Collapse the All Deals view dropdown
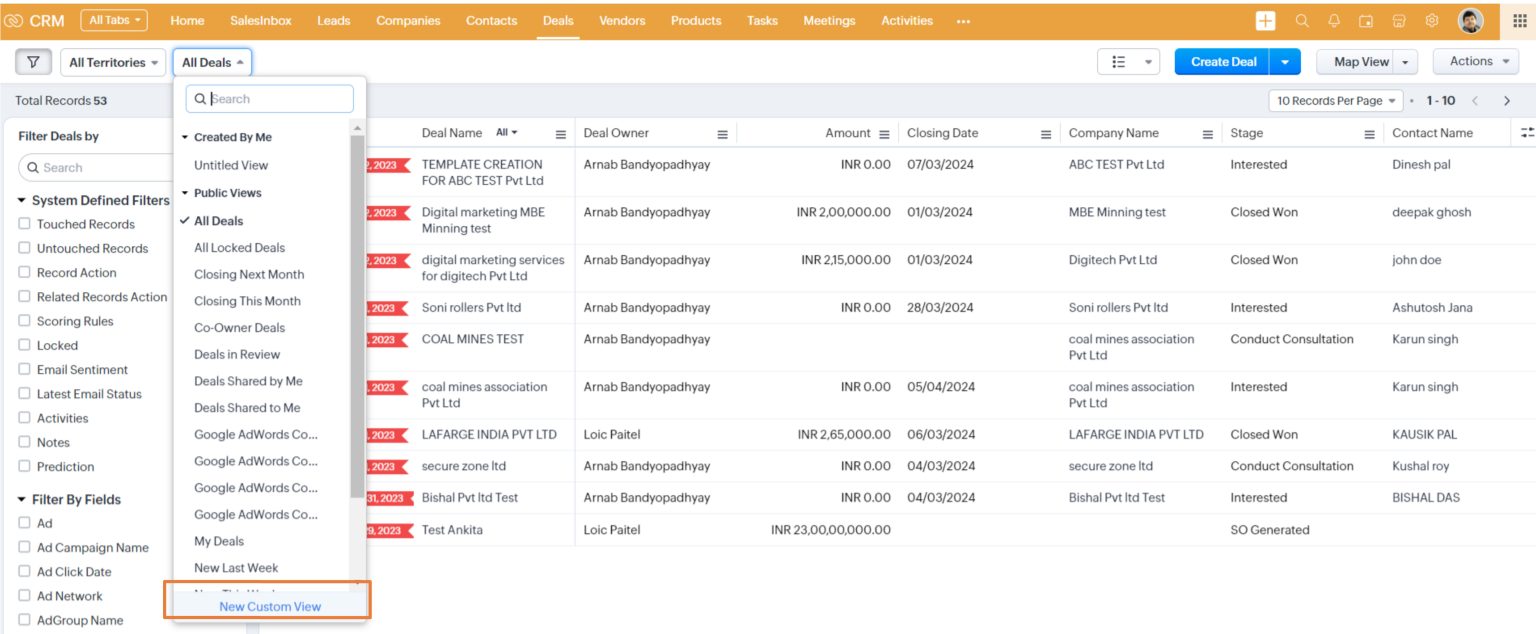Viewport: 1536px width, 634px height. point(212,62)
